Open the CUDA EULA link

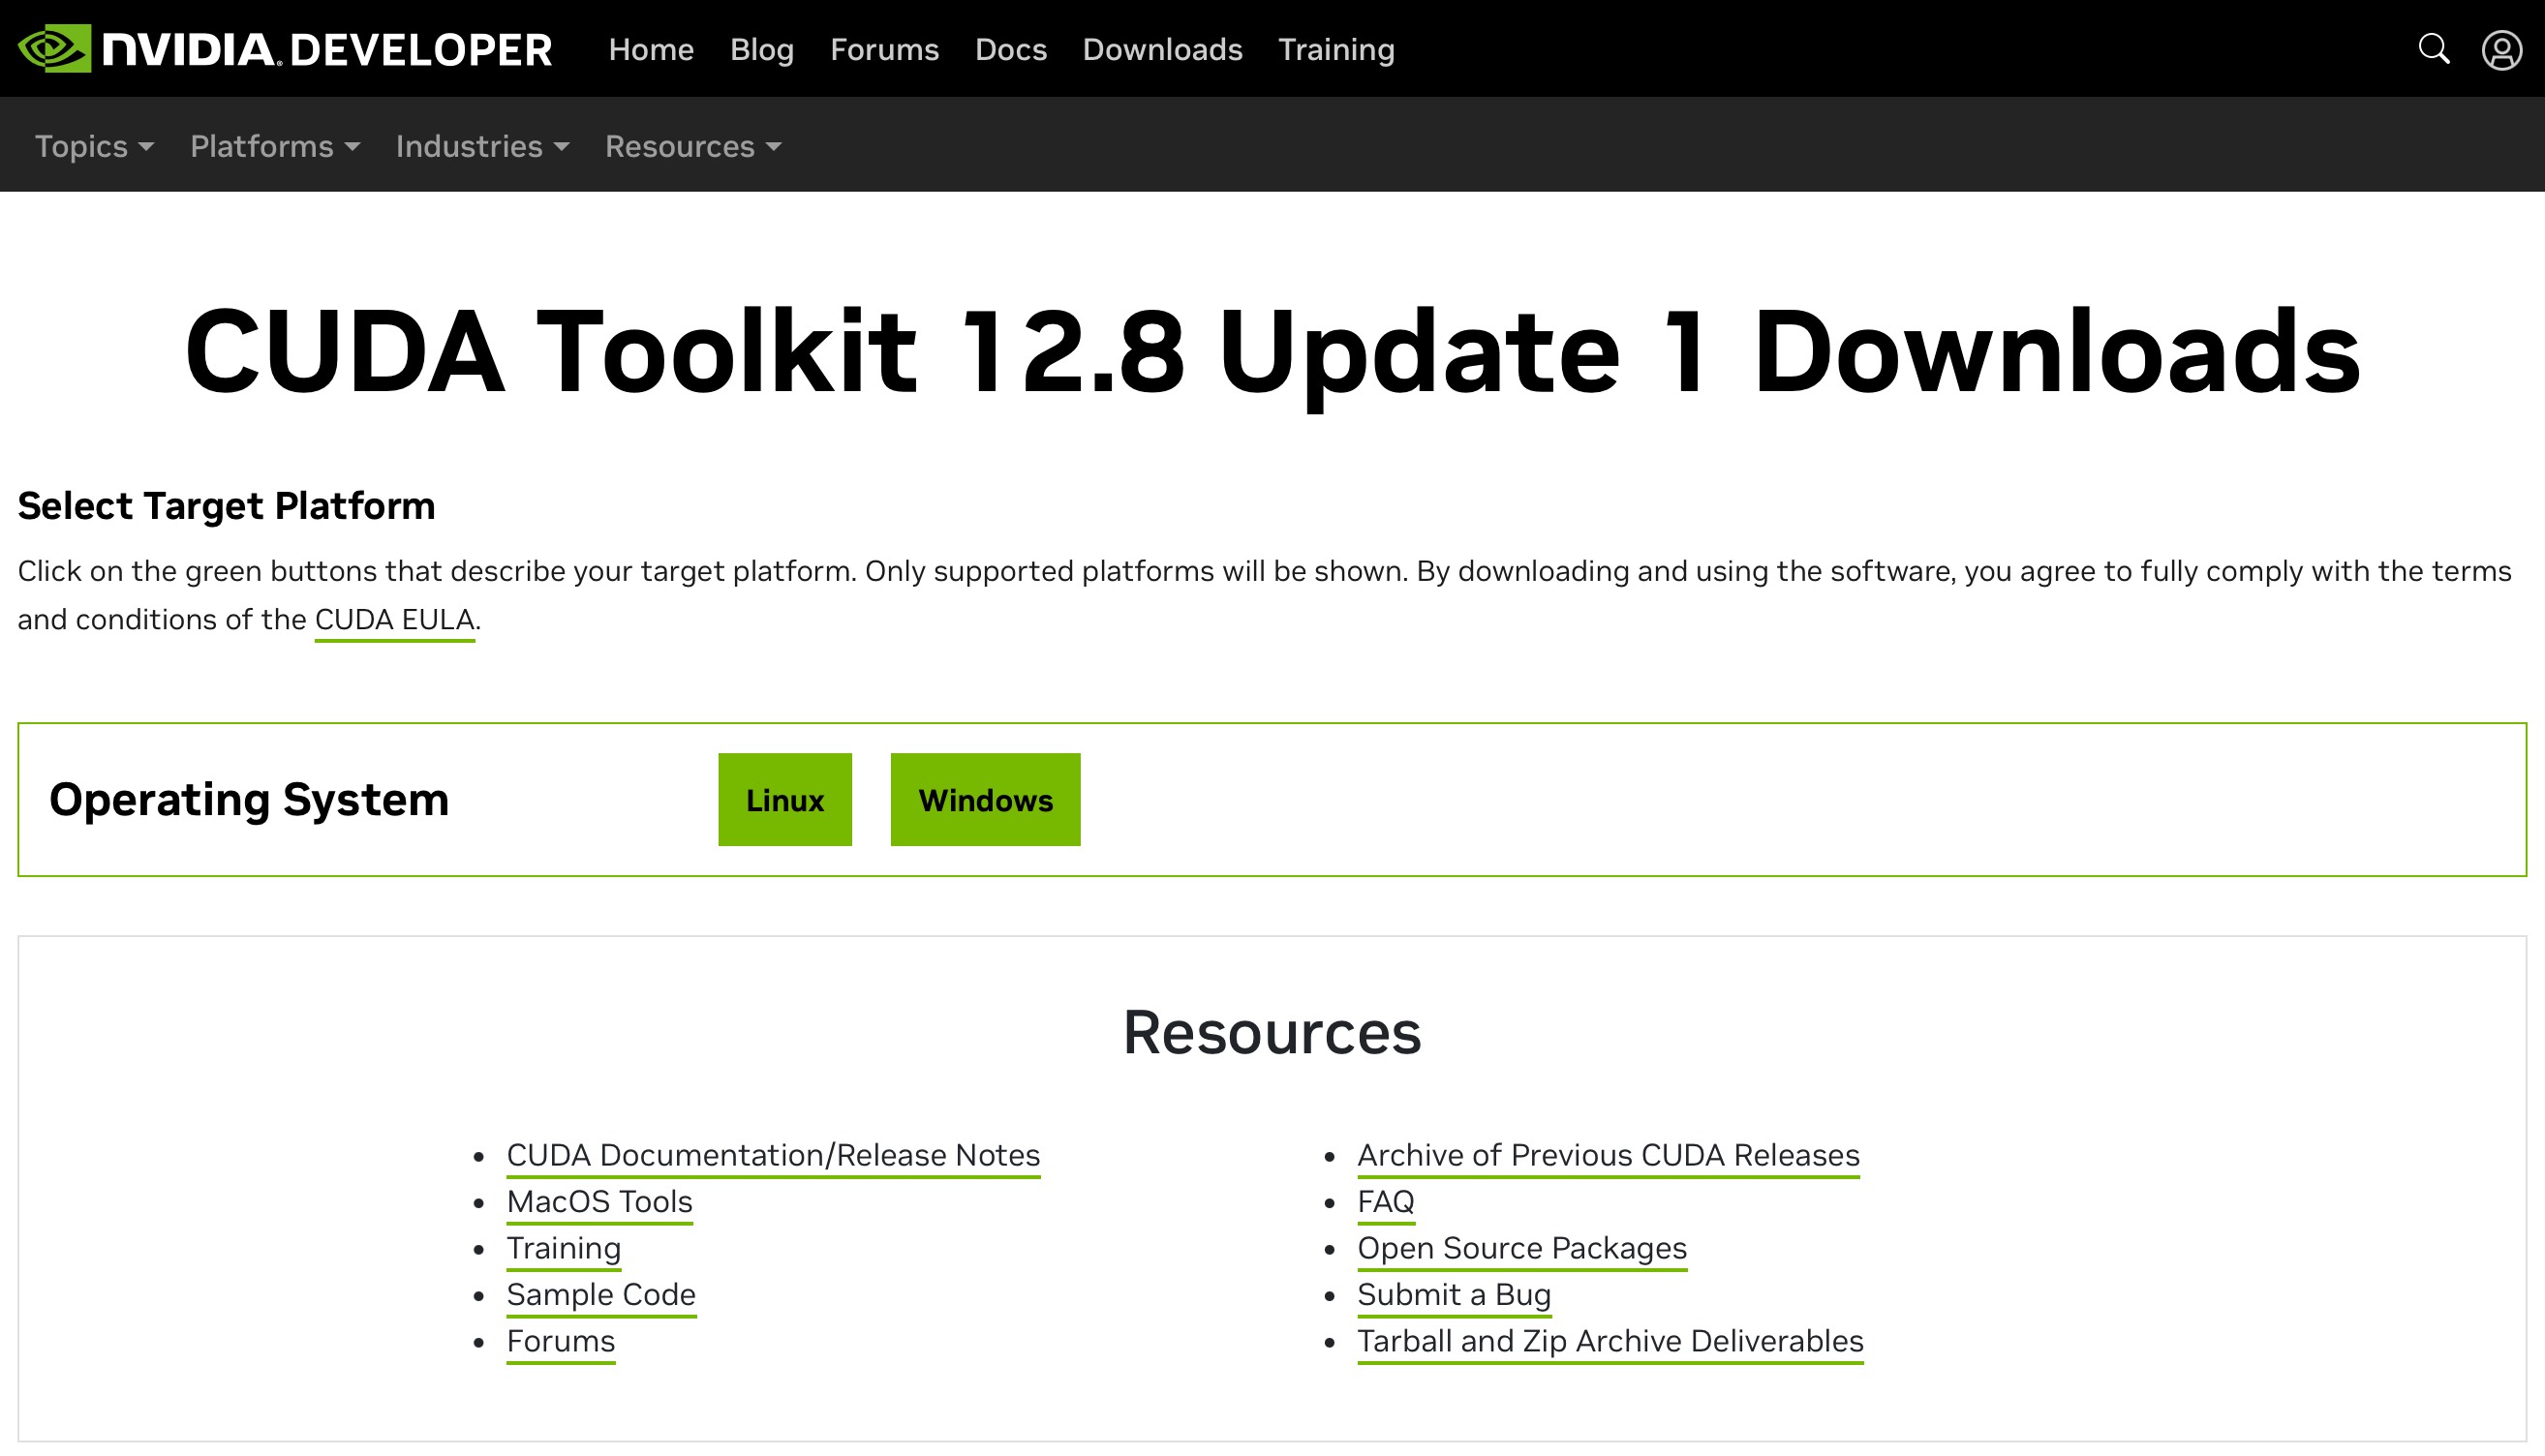[x=395, y=620]
